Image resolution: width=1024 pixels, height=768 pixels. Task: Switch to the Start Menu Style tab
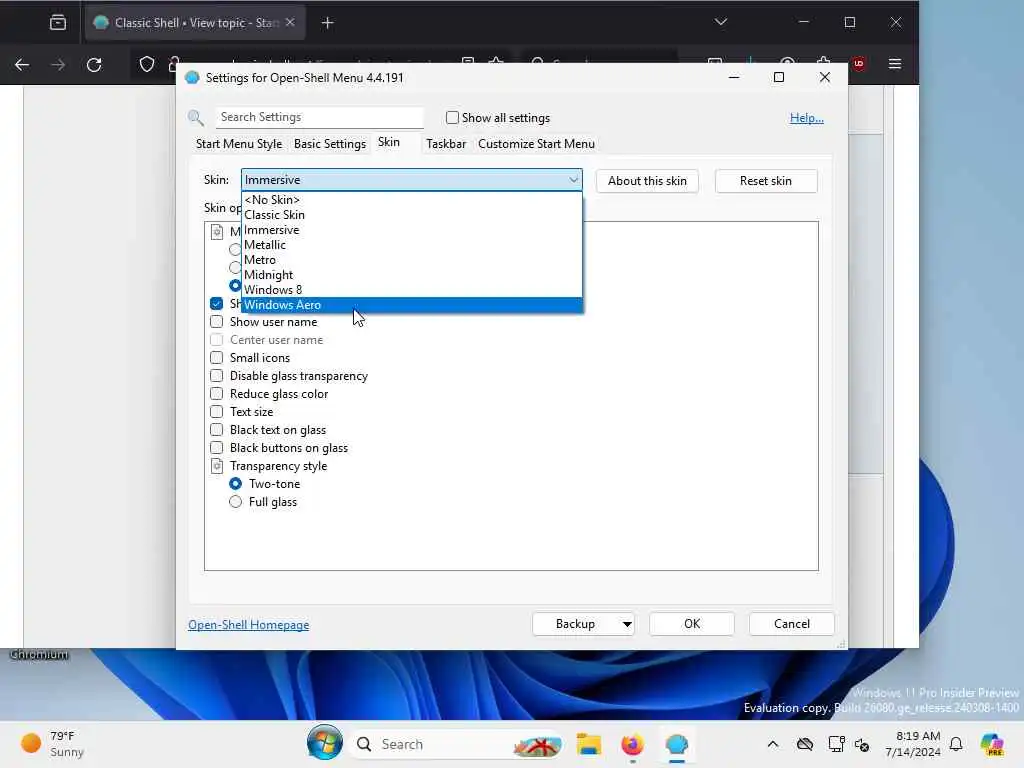(x=239, y=144)
